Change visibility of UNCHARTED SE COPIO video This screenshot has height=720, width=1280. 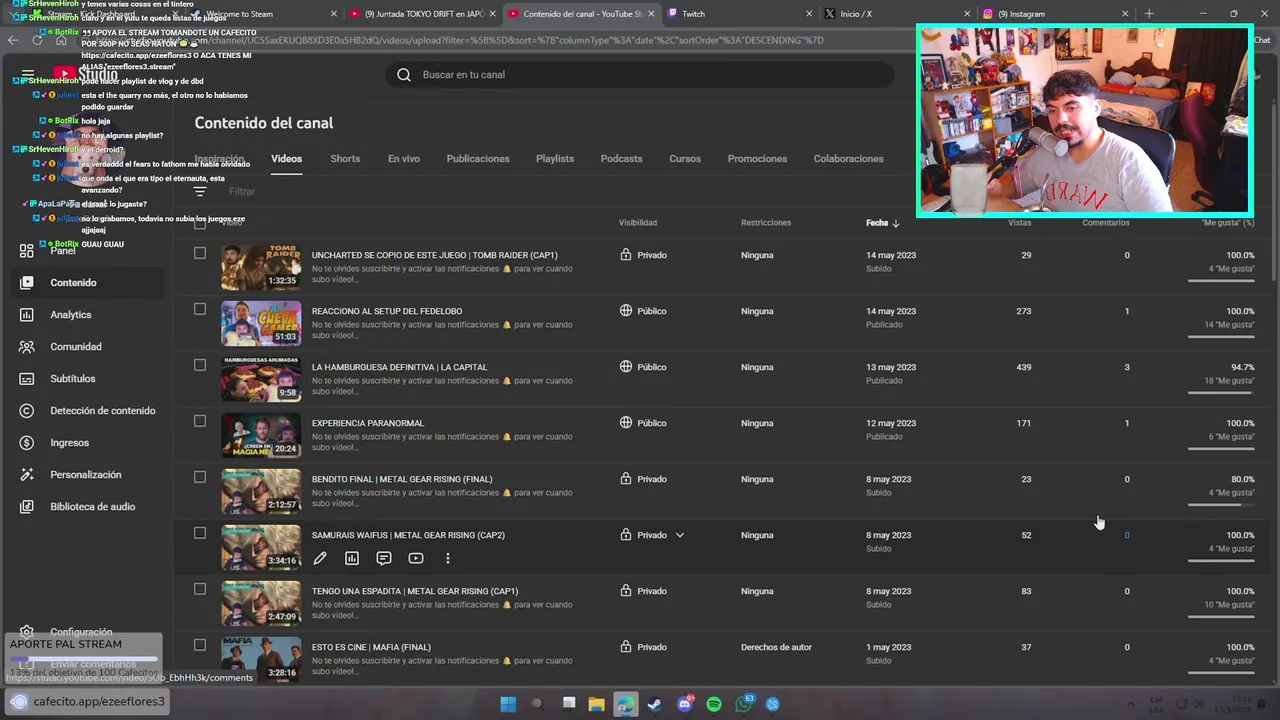click(x=643, y=255)
